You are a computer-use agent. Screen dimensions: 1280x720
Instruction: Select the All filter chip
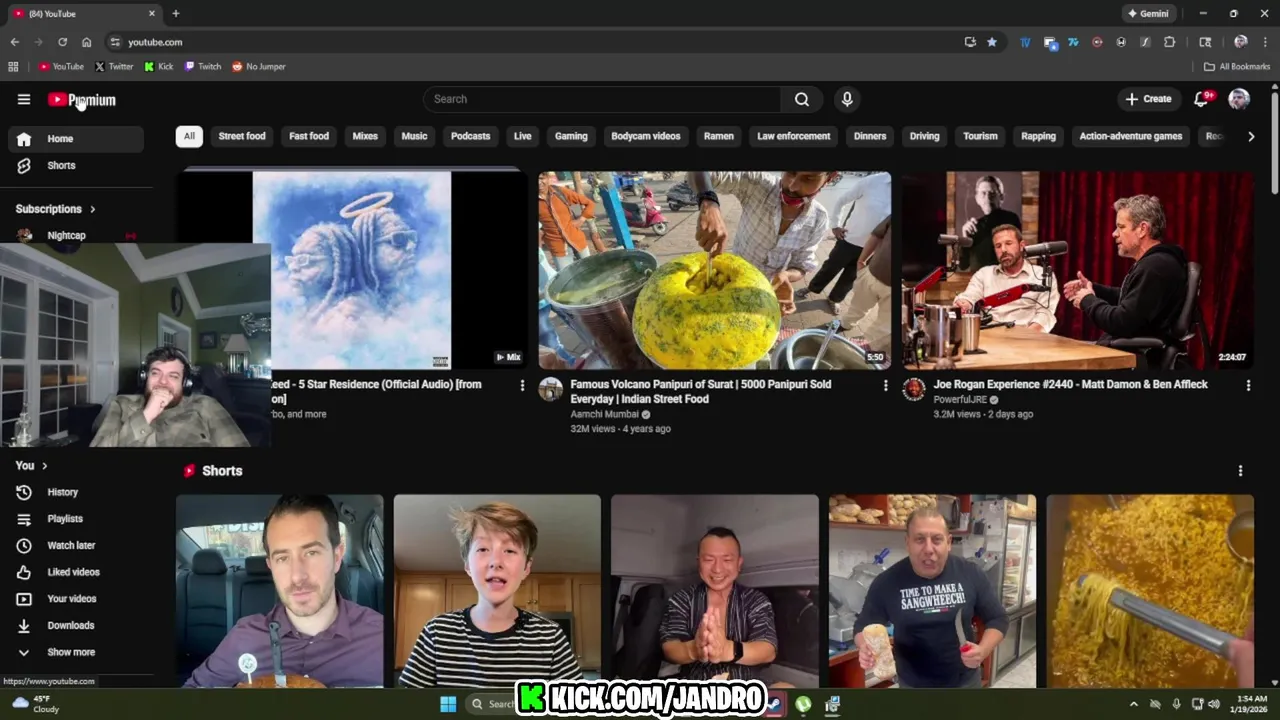[x=189, y=136]
